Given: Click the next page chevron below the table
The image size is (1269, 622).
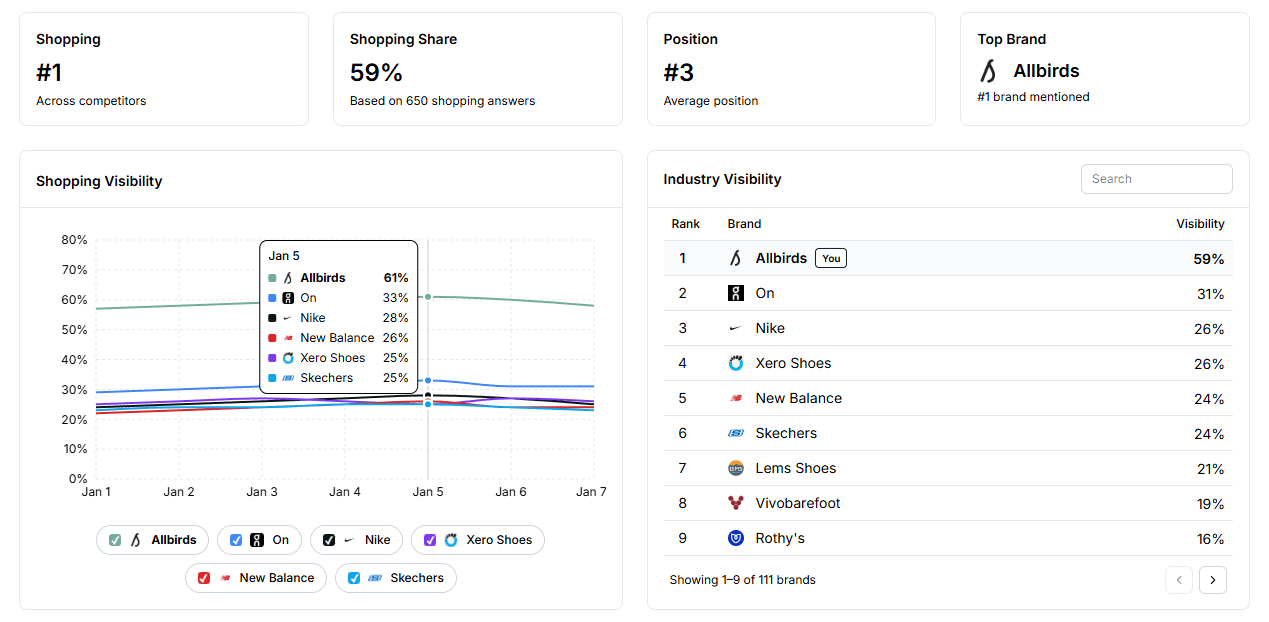Looking at the screenshot, I should [1213, 580].
